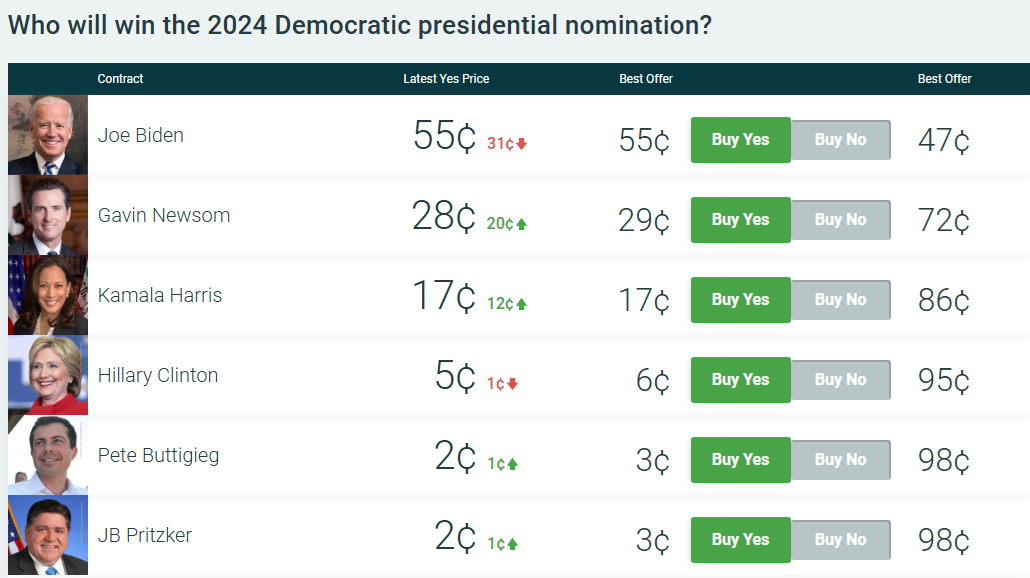
Task: Select Buy No for Gavin Newsom
Action: click(x=841, y=220)
